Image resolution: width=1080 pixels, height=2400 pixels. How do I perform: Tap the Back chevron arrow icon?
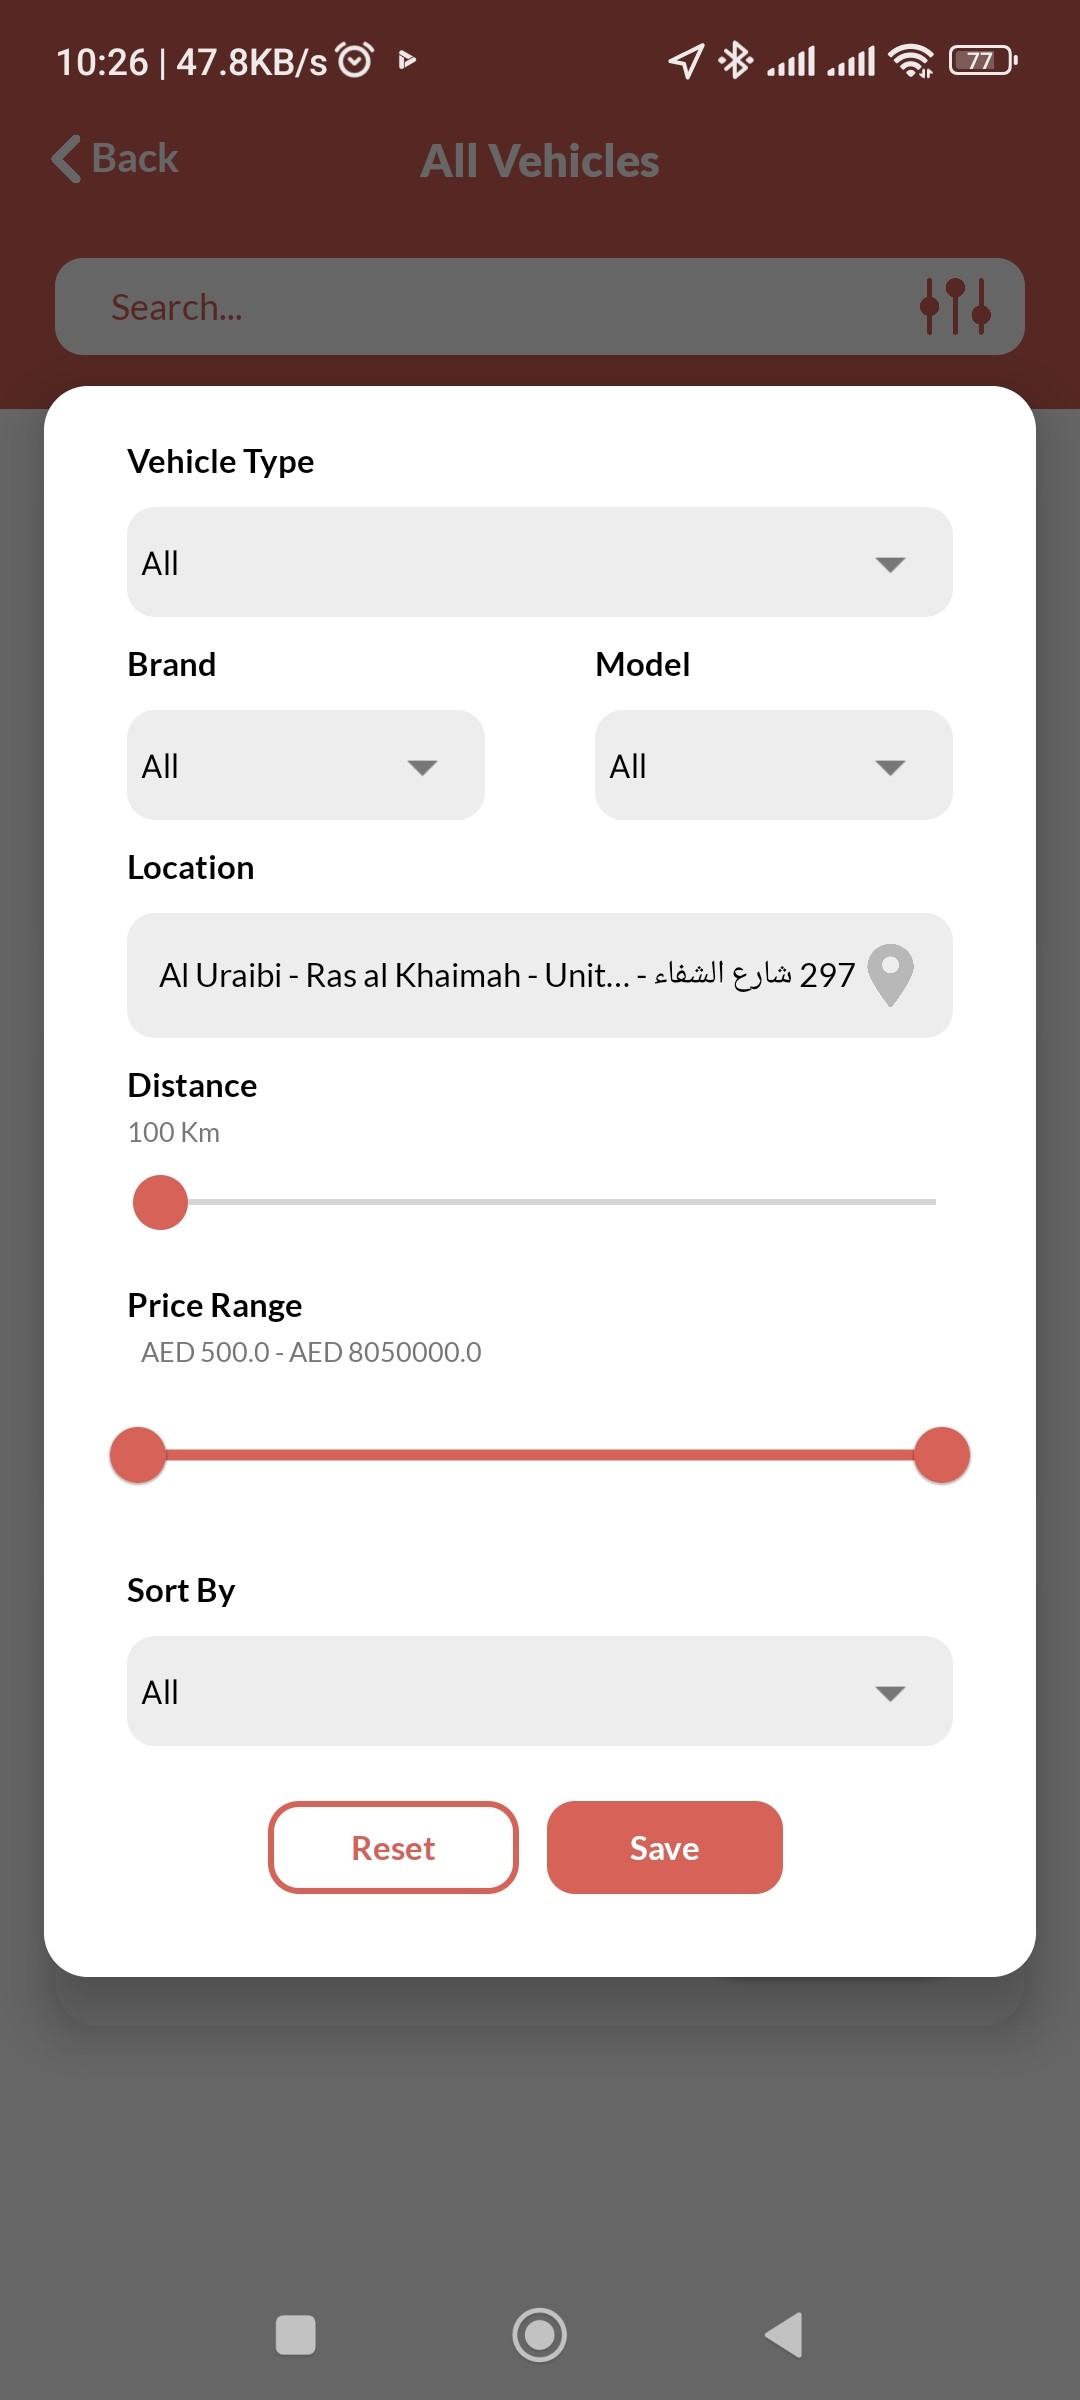[x=67, y=159]
